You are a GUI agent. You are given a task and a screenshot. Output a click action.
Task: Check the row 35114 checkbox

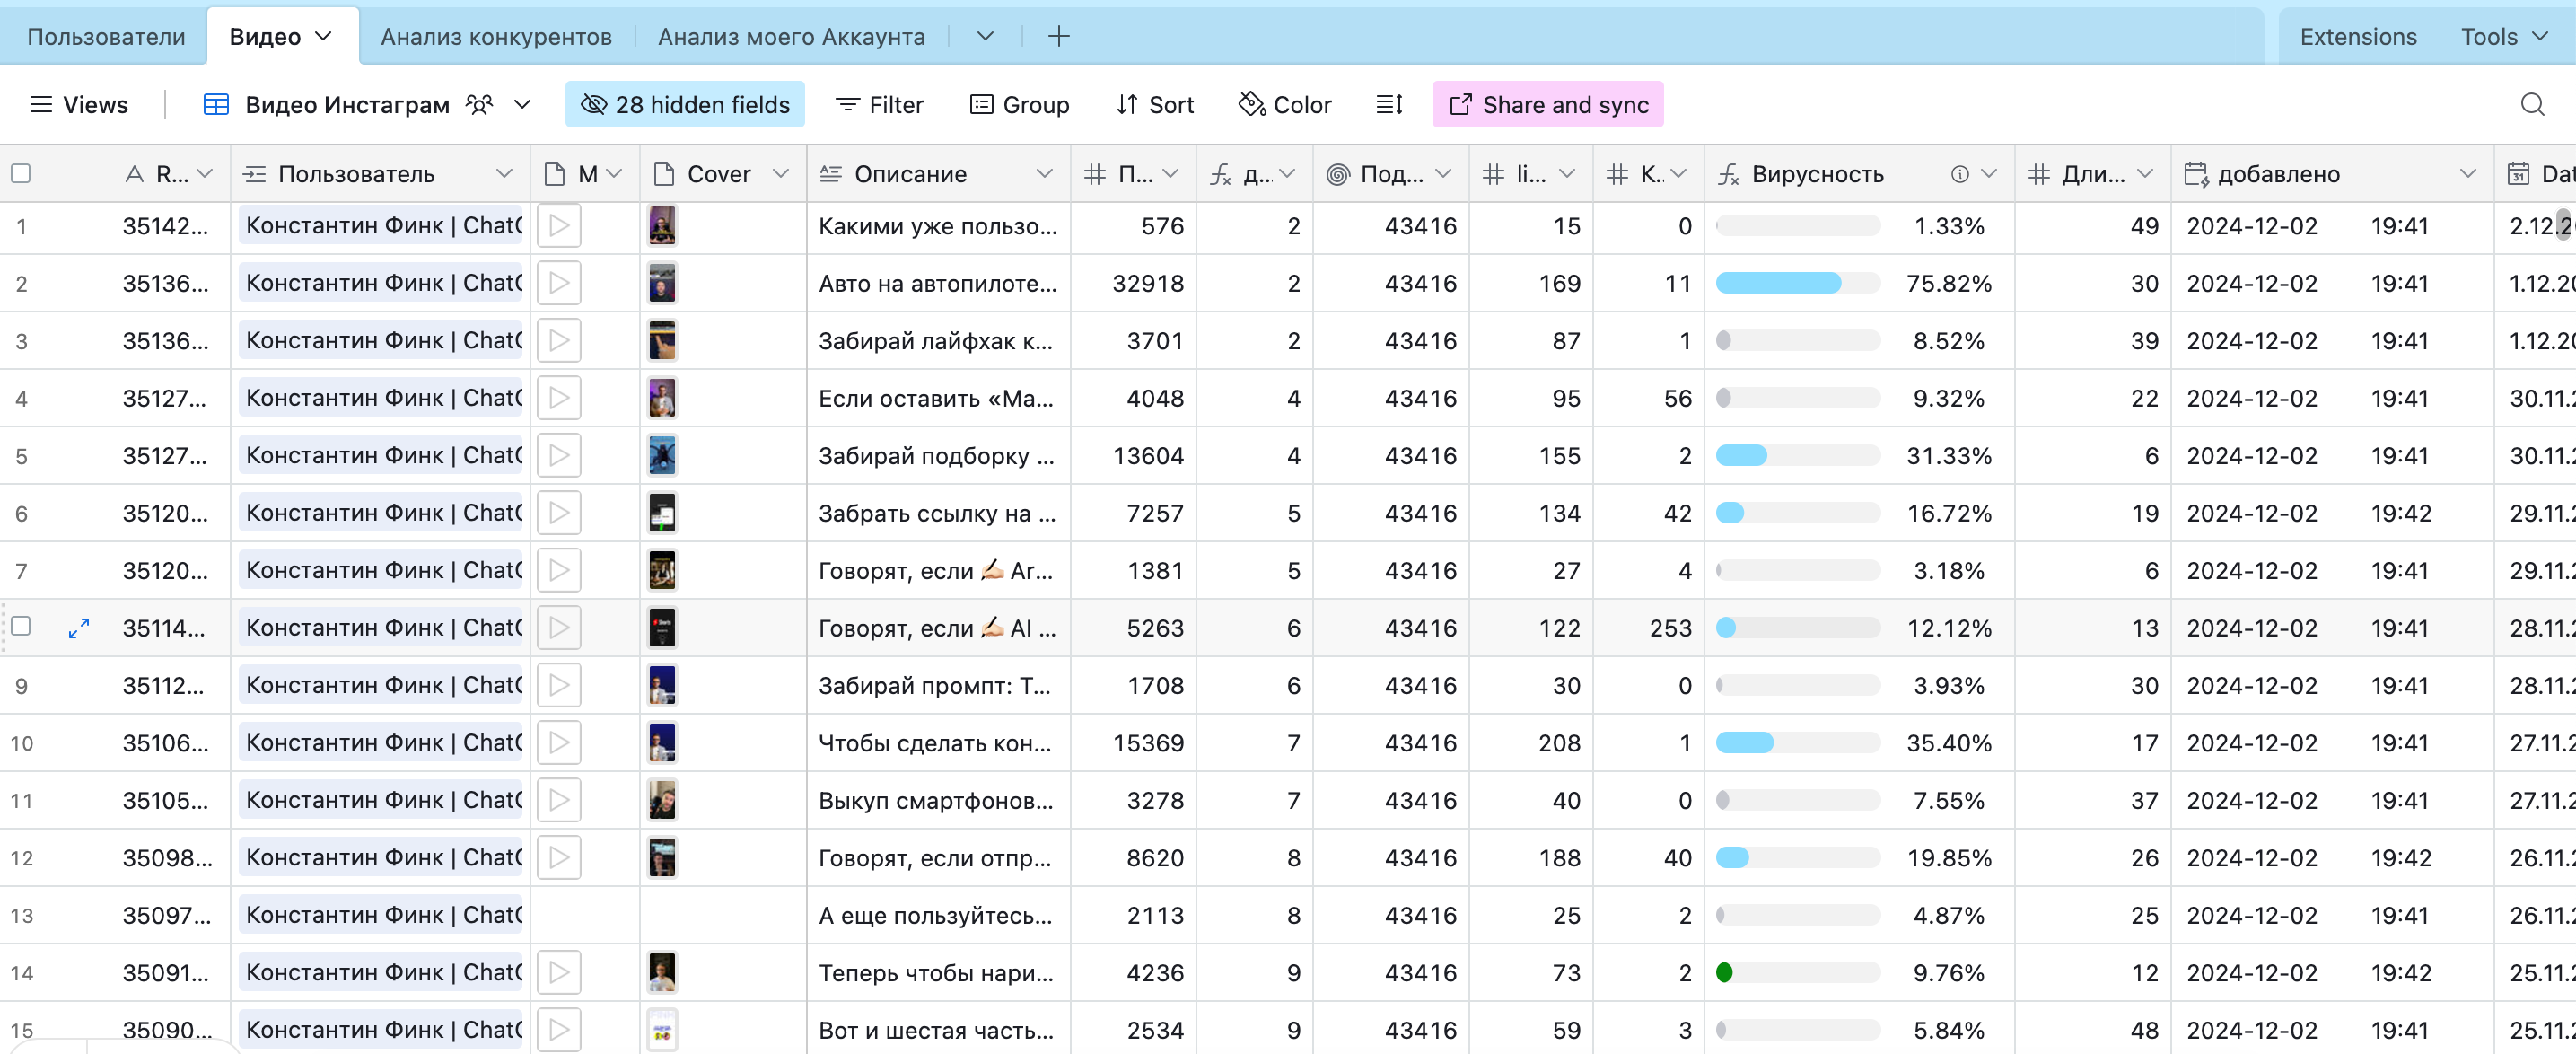[x=21, y=627]
